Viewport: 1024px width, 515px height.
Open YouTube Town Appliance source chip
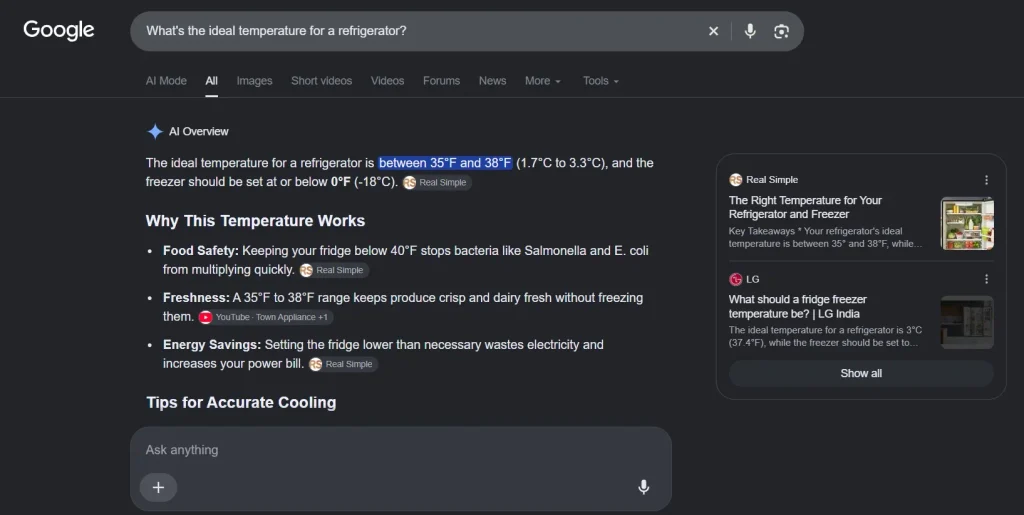[266, 317]
